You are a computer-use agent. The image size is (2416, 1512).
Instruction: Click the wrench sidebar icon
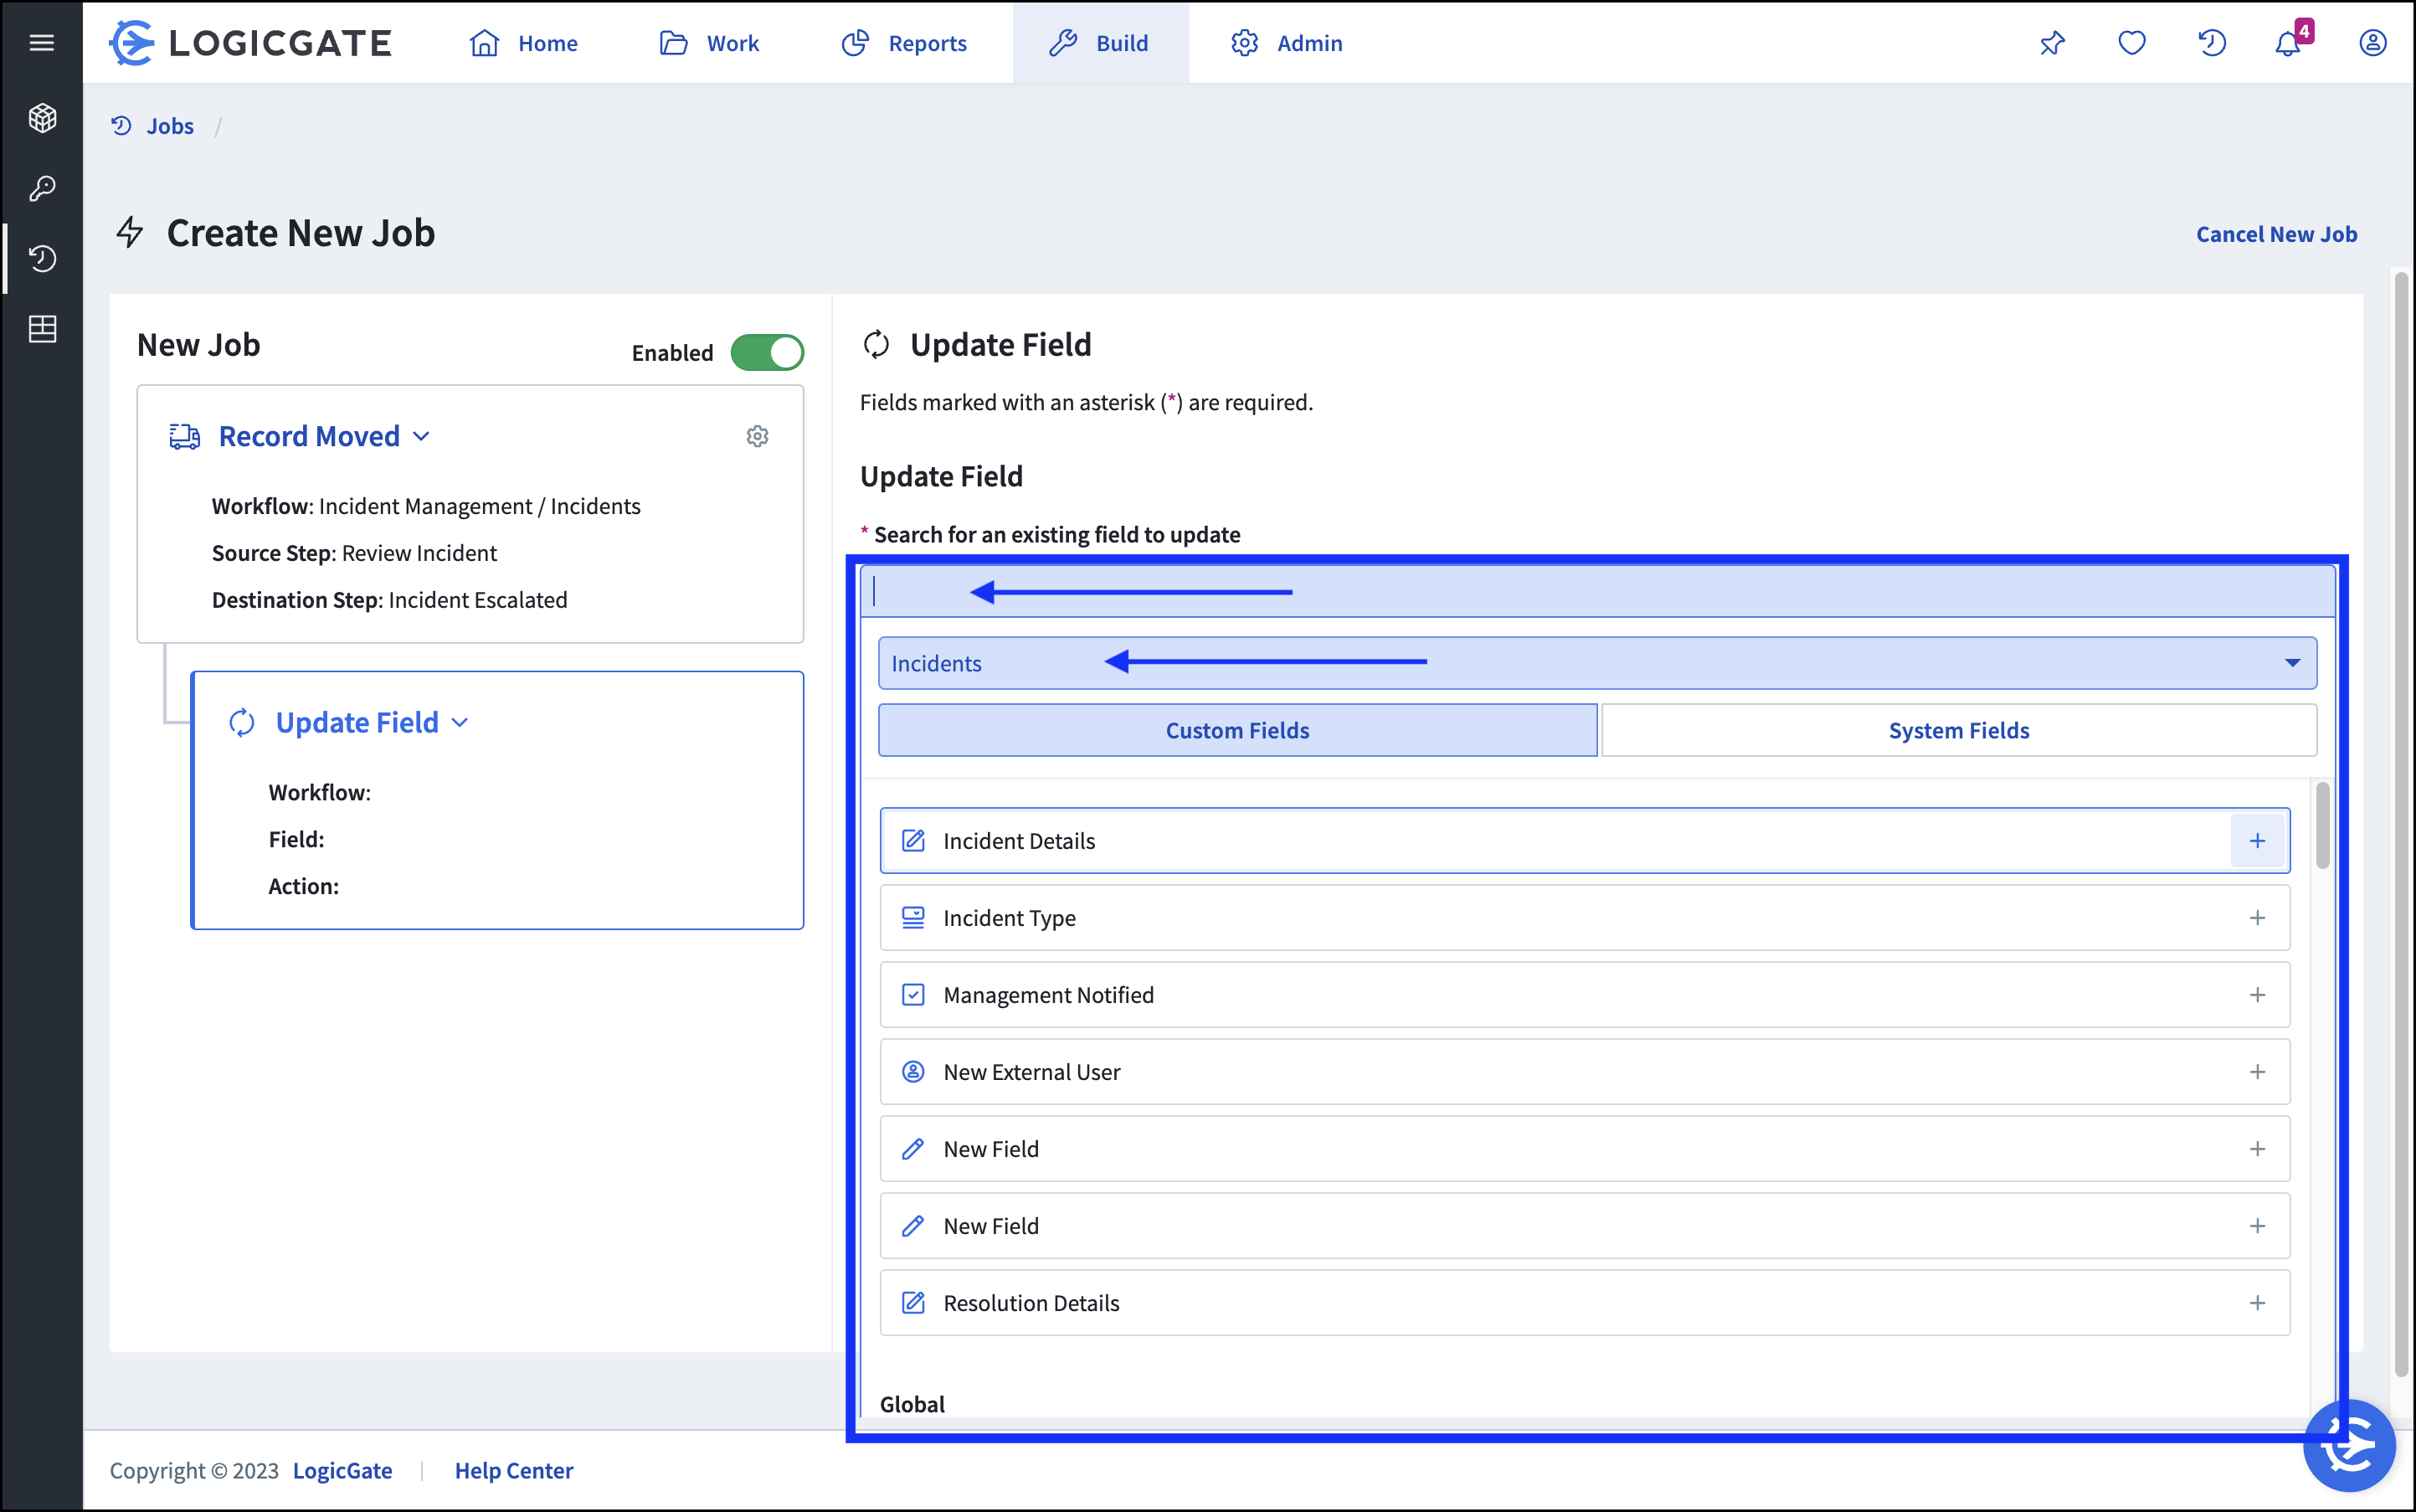41,188
